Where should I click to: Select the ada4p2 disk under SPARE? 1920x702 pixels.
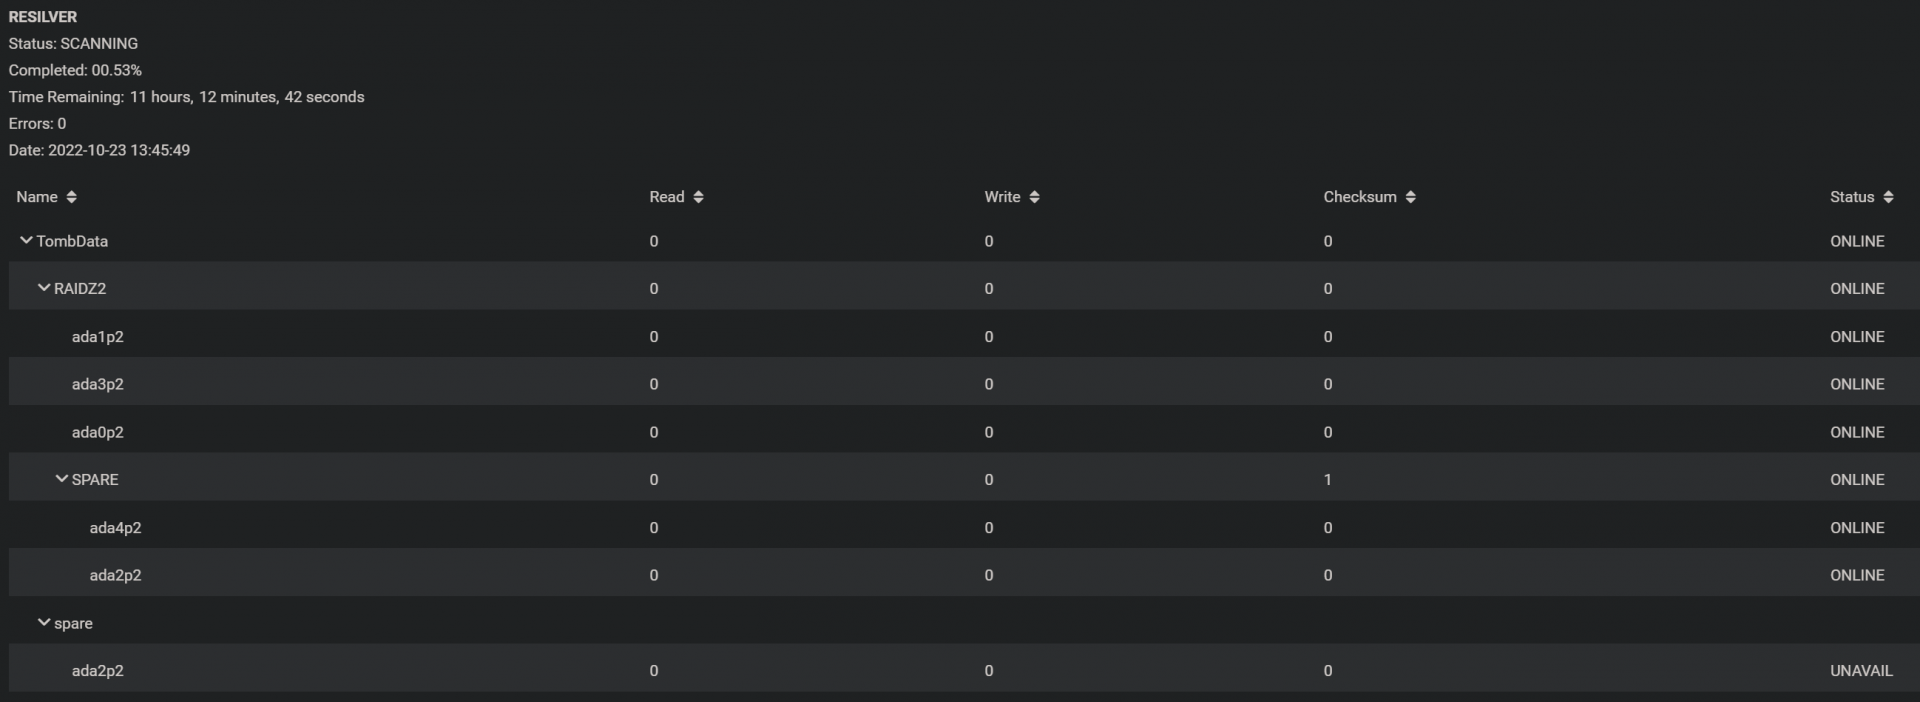click(x=964, y=527)
